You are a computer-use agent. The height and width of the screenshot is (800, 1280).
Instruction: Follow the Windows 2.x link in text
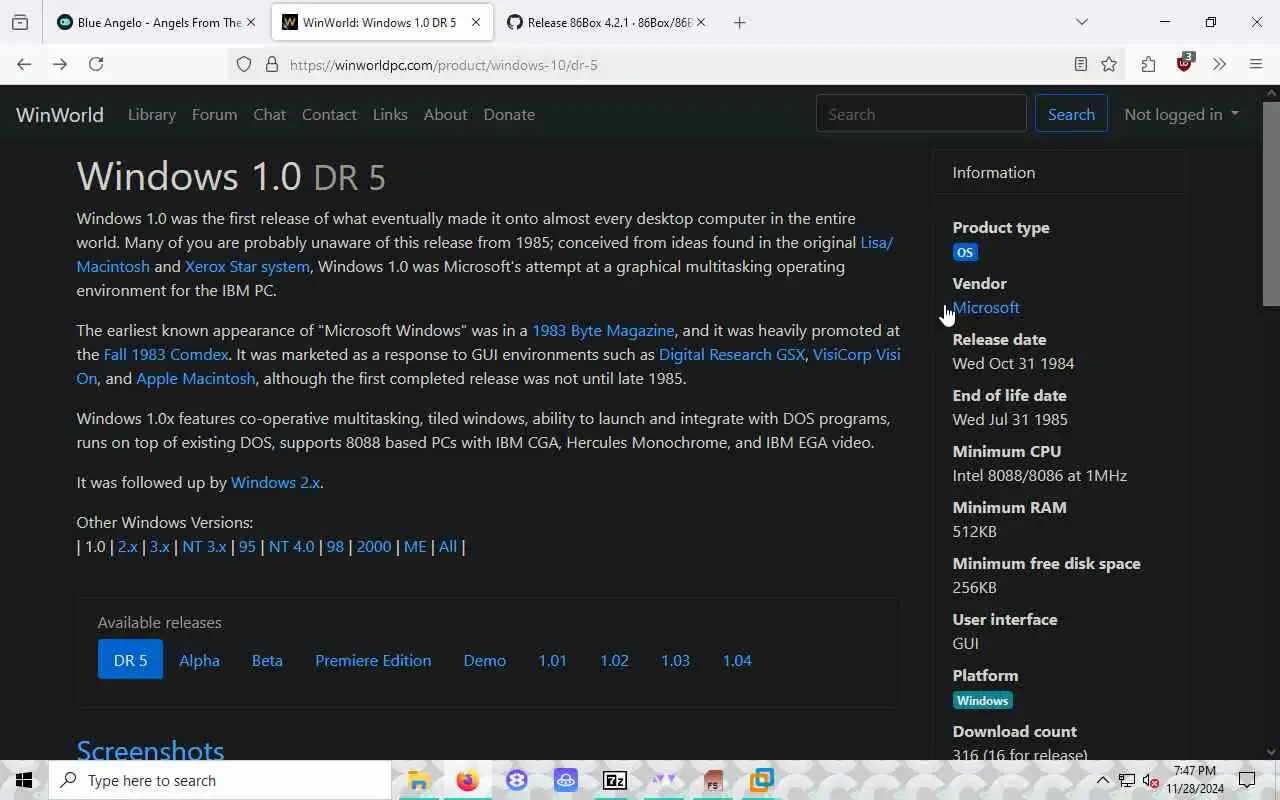point(275,482)
